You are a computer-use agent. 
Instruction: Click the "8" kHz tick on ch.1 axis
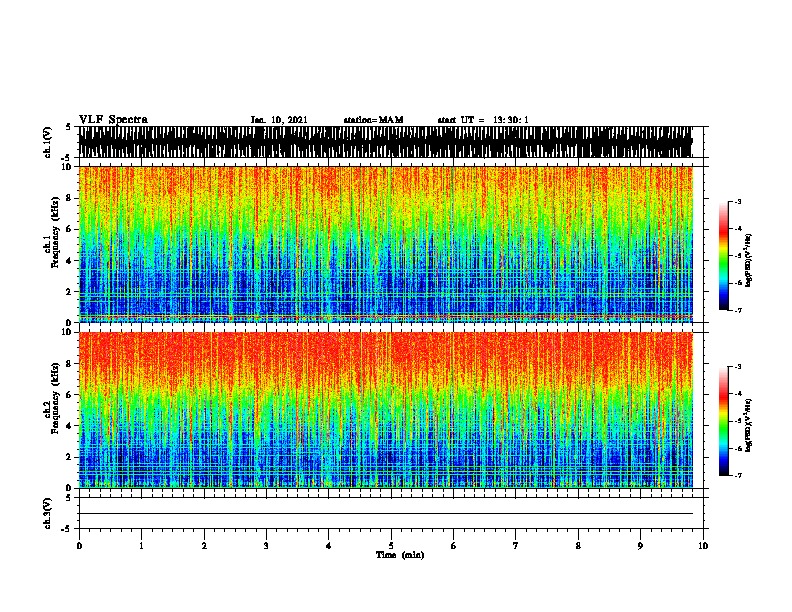pos(70,198)
